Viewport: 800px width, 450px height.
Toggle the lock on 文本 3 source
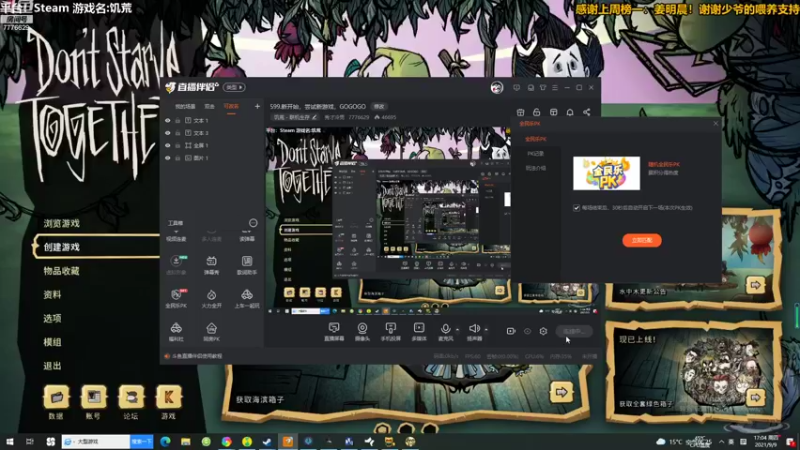click(x=178, y=133)
